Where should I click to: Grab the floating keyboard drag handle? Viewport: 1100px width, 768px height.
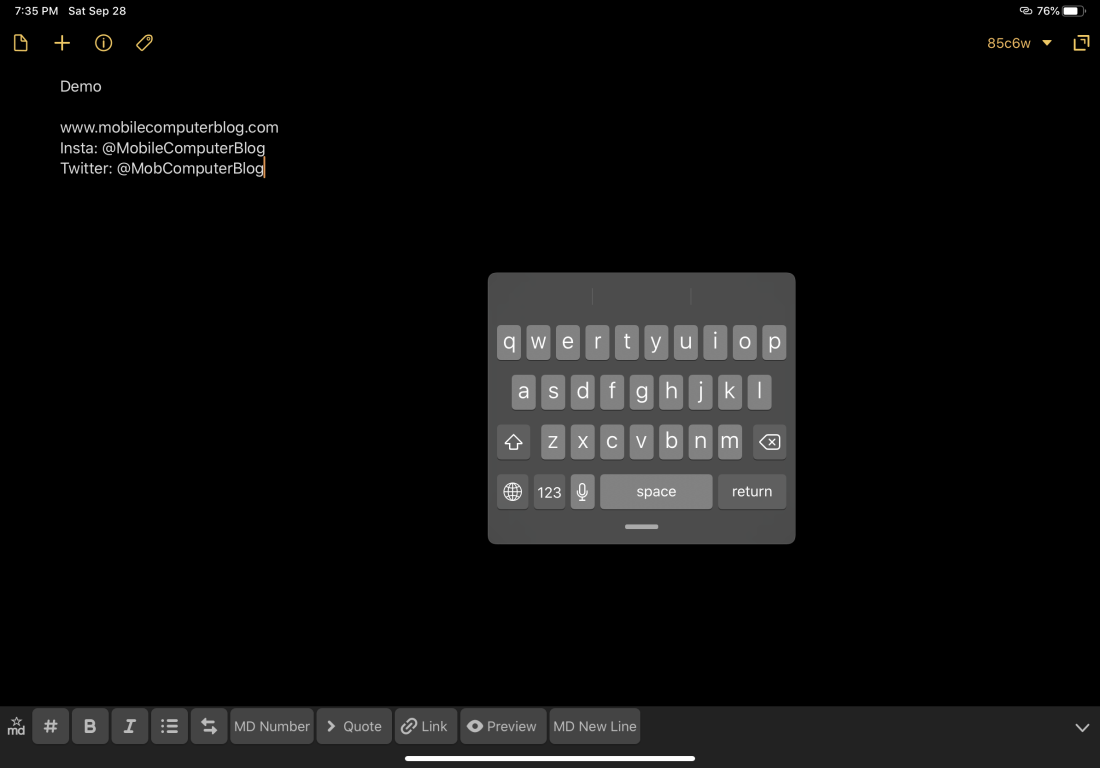(641, 526)
